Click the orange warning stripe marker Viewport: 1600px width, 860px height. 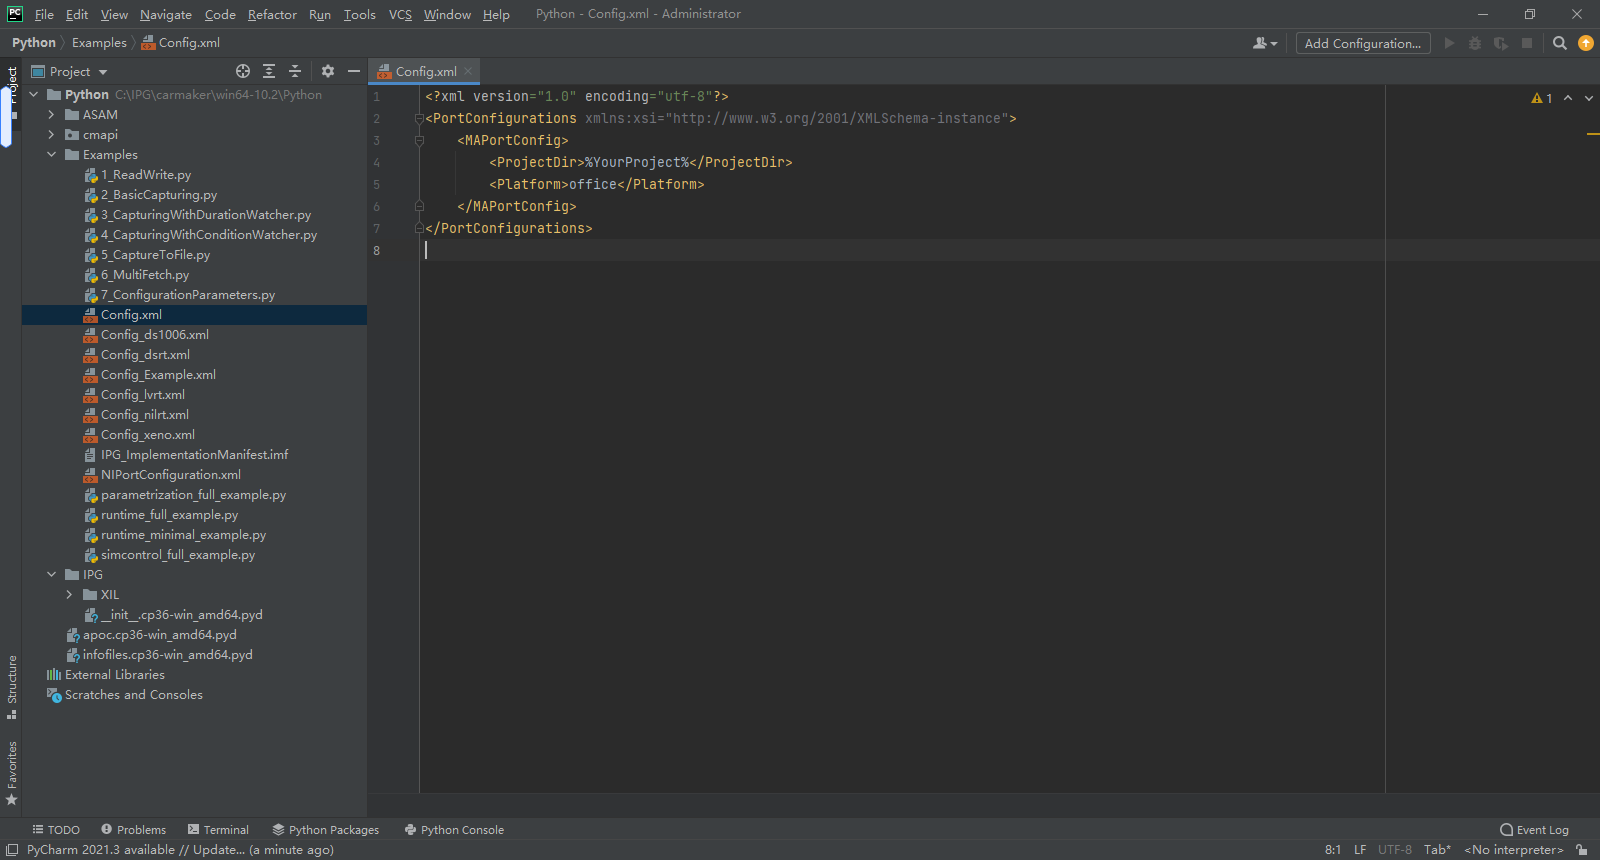pos(1592,134)
